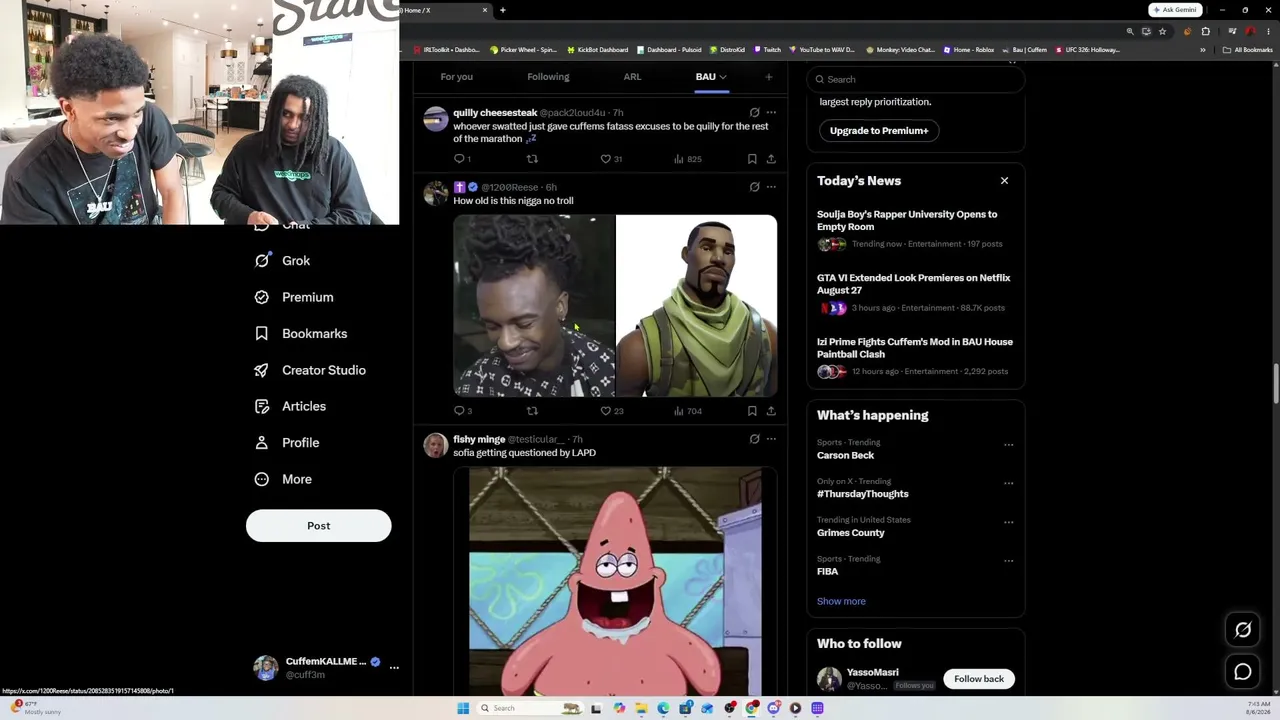The height and width of the screenshot is (720, 1280).
Task: Open Chrome extensions puzzle icon
Action: coord(1205,31)
